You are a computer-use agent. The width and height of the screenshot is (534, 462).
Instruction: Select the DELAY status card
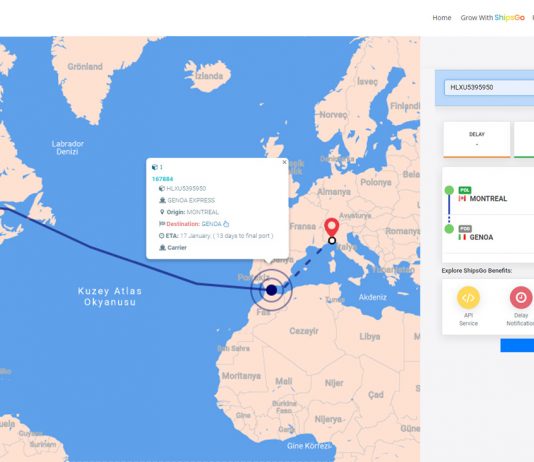click(x=477, y=140)
